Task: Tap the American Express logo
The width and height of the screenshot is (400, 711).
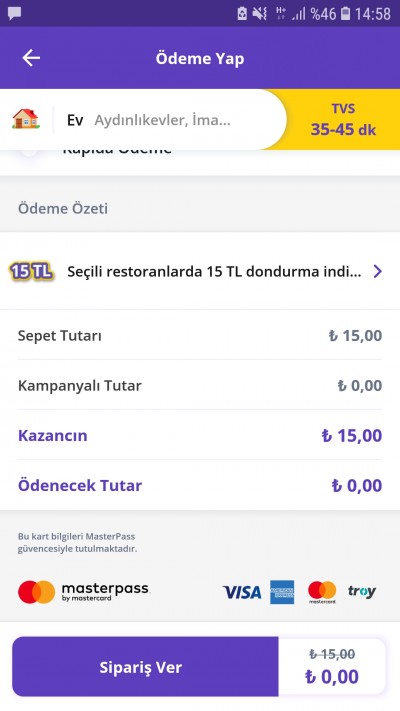Action: (x=282, y=592)
